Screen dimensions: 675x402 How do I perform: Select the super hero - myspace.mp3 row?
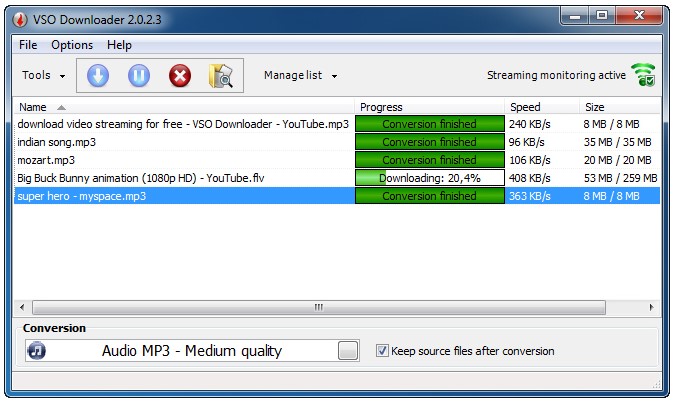pyautogui.click(x=337, y=196)
